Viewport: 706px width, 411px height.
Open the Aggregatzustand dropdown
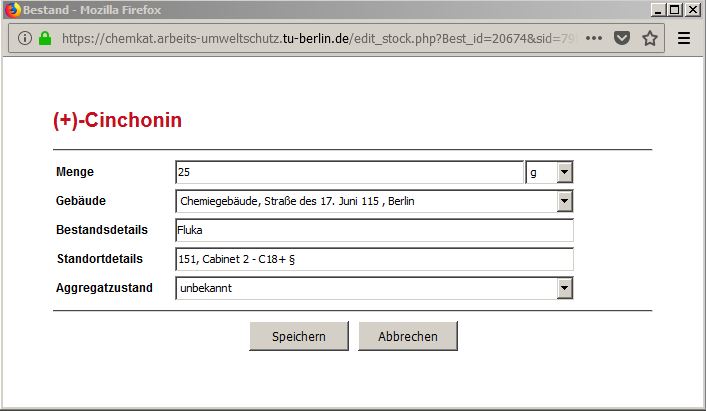374,288
